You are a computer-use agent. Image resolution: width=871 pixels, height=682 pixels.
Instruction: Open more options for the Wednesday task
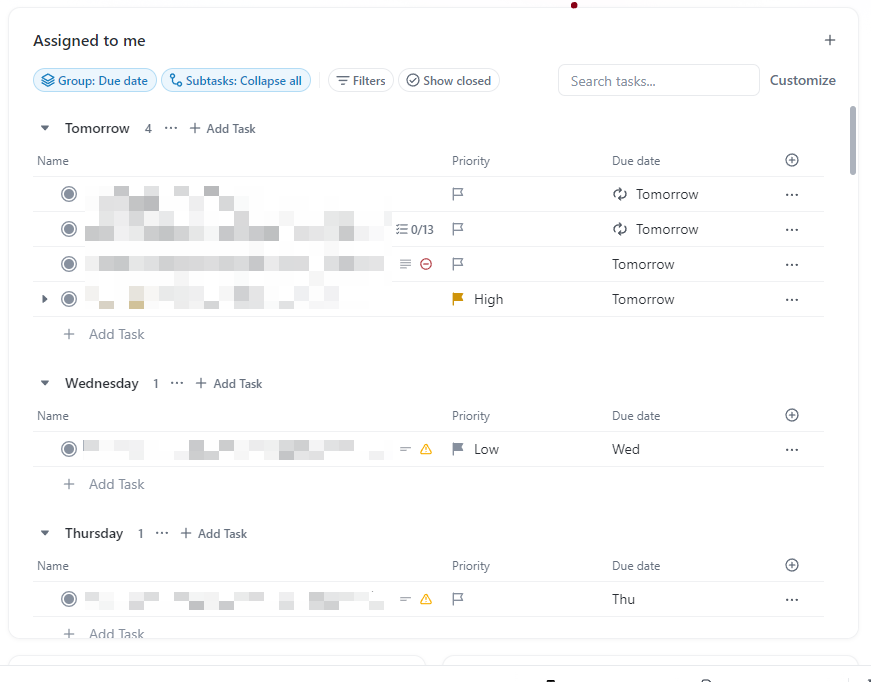(x=792, y=450)
